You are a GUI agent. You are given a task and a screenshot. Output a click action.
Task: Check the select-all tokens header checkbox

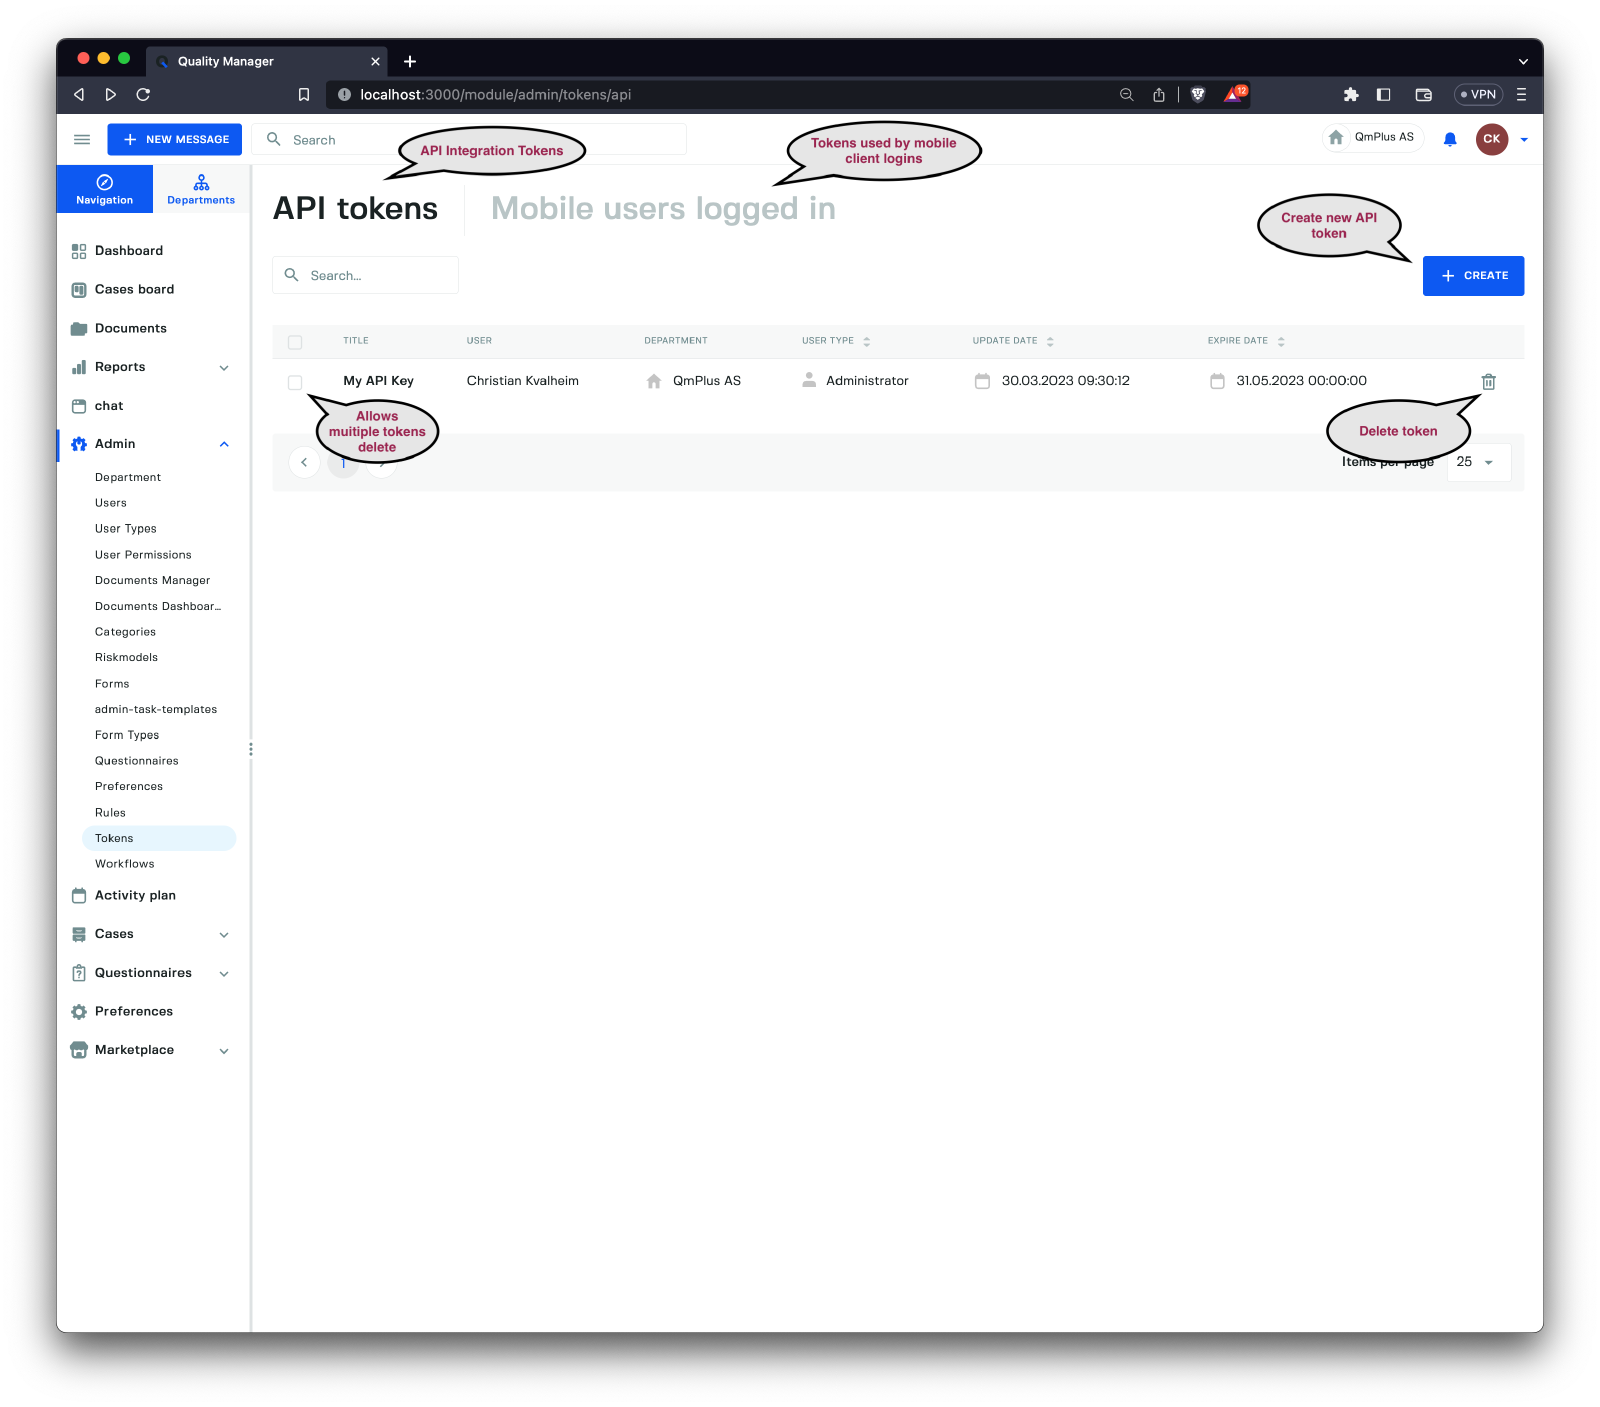[x=295, y=342]
